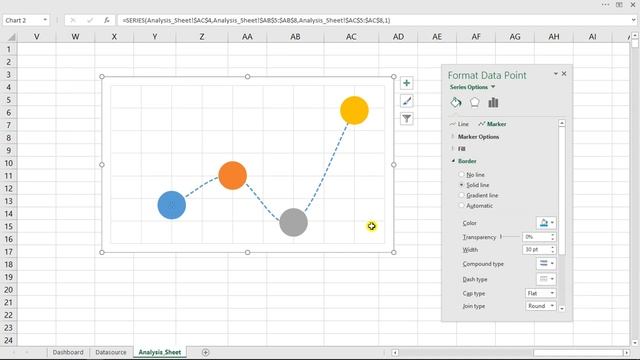Select column header AC

pyautogui.click(x=351, y=37)
